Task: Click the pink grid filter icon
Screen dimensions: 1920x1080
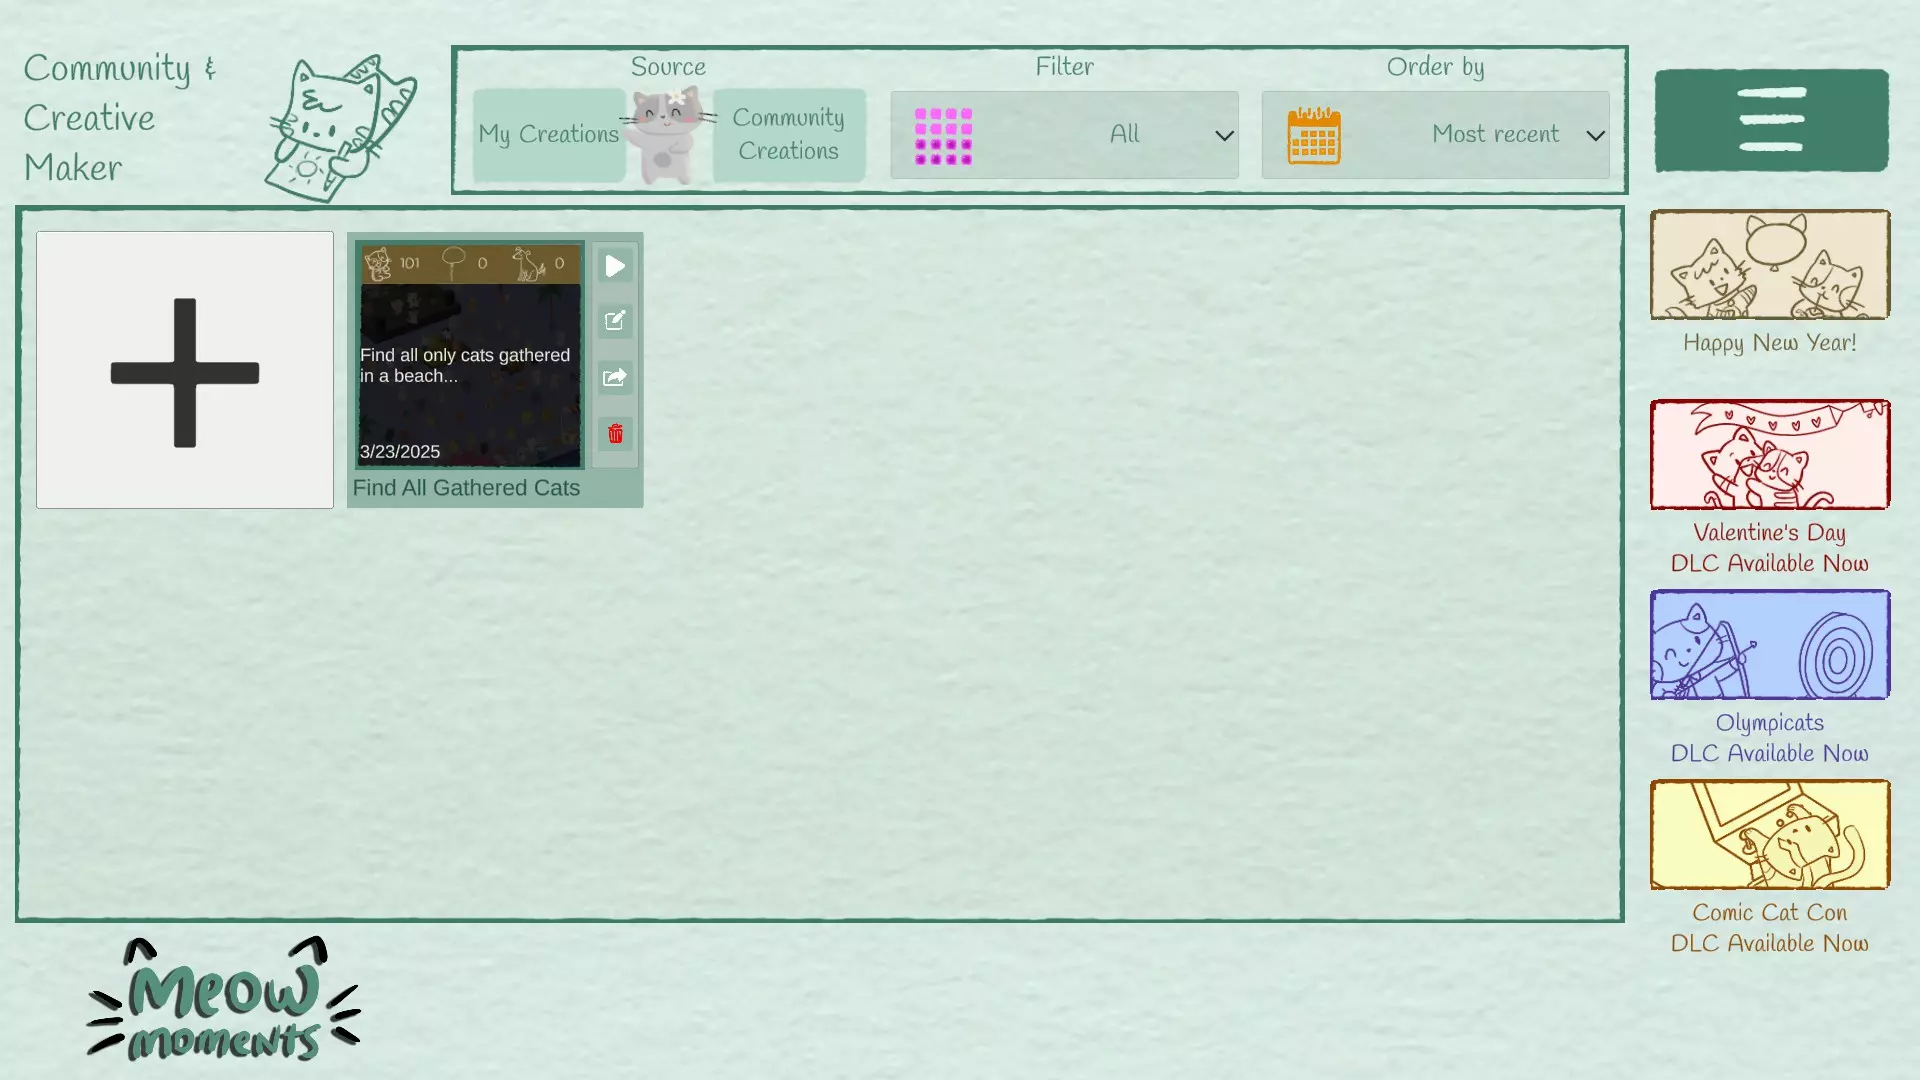Action: coord(943,136)
